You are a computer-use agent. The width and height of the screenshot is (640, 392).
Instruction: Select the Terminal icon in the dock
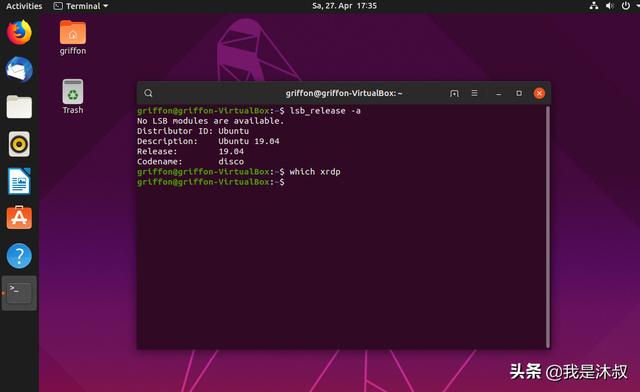pos(19,293)
